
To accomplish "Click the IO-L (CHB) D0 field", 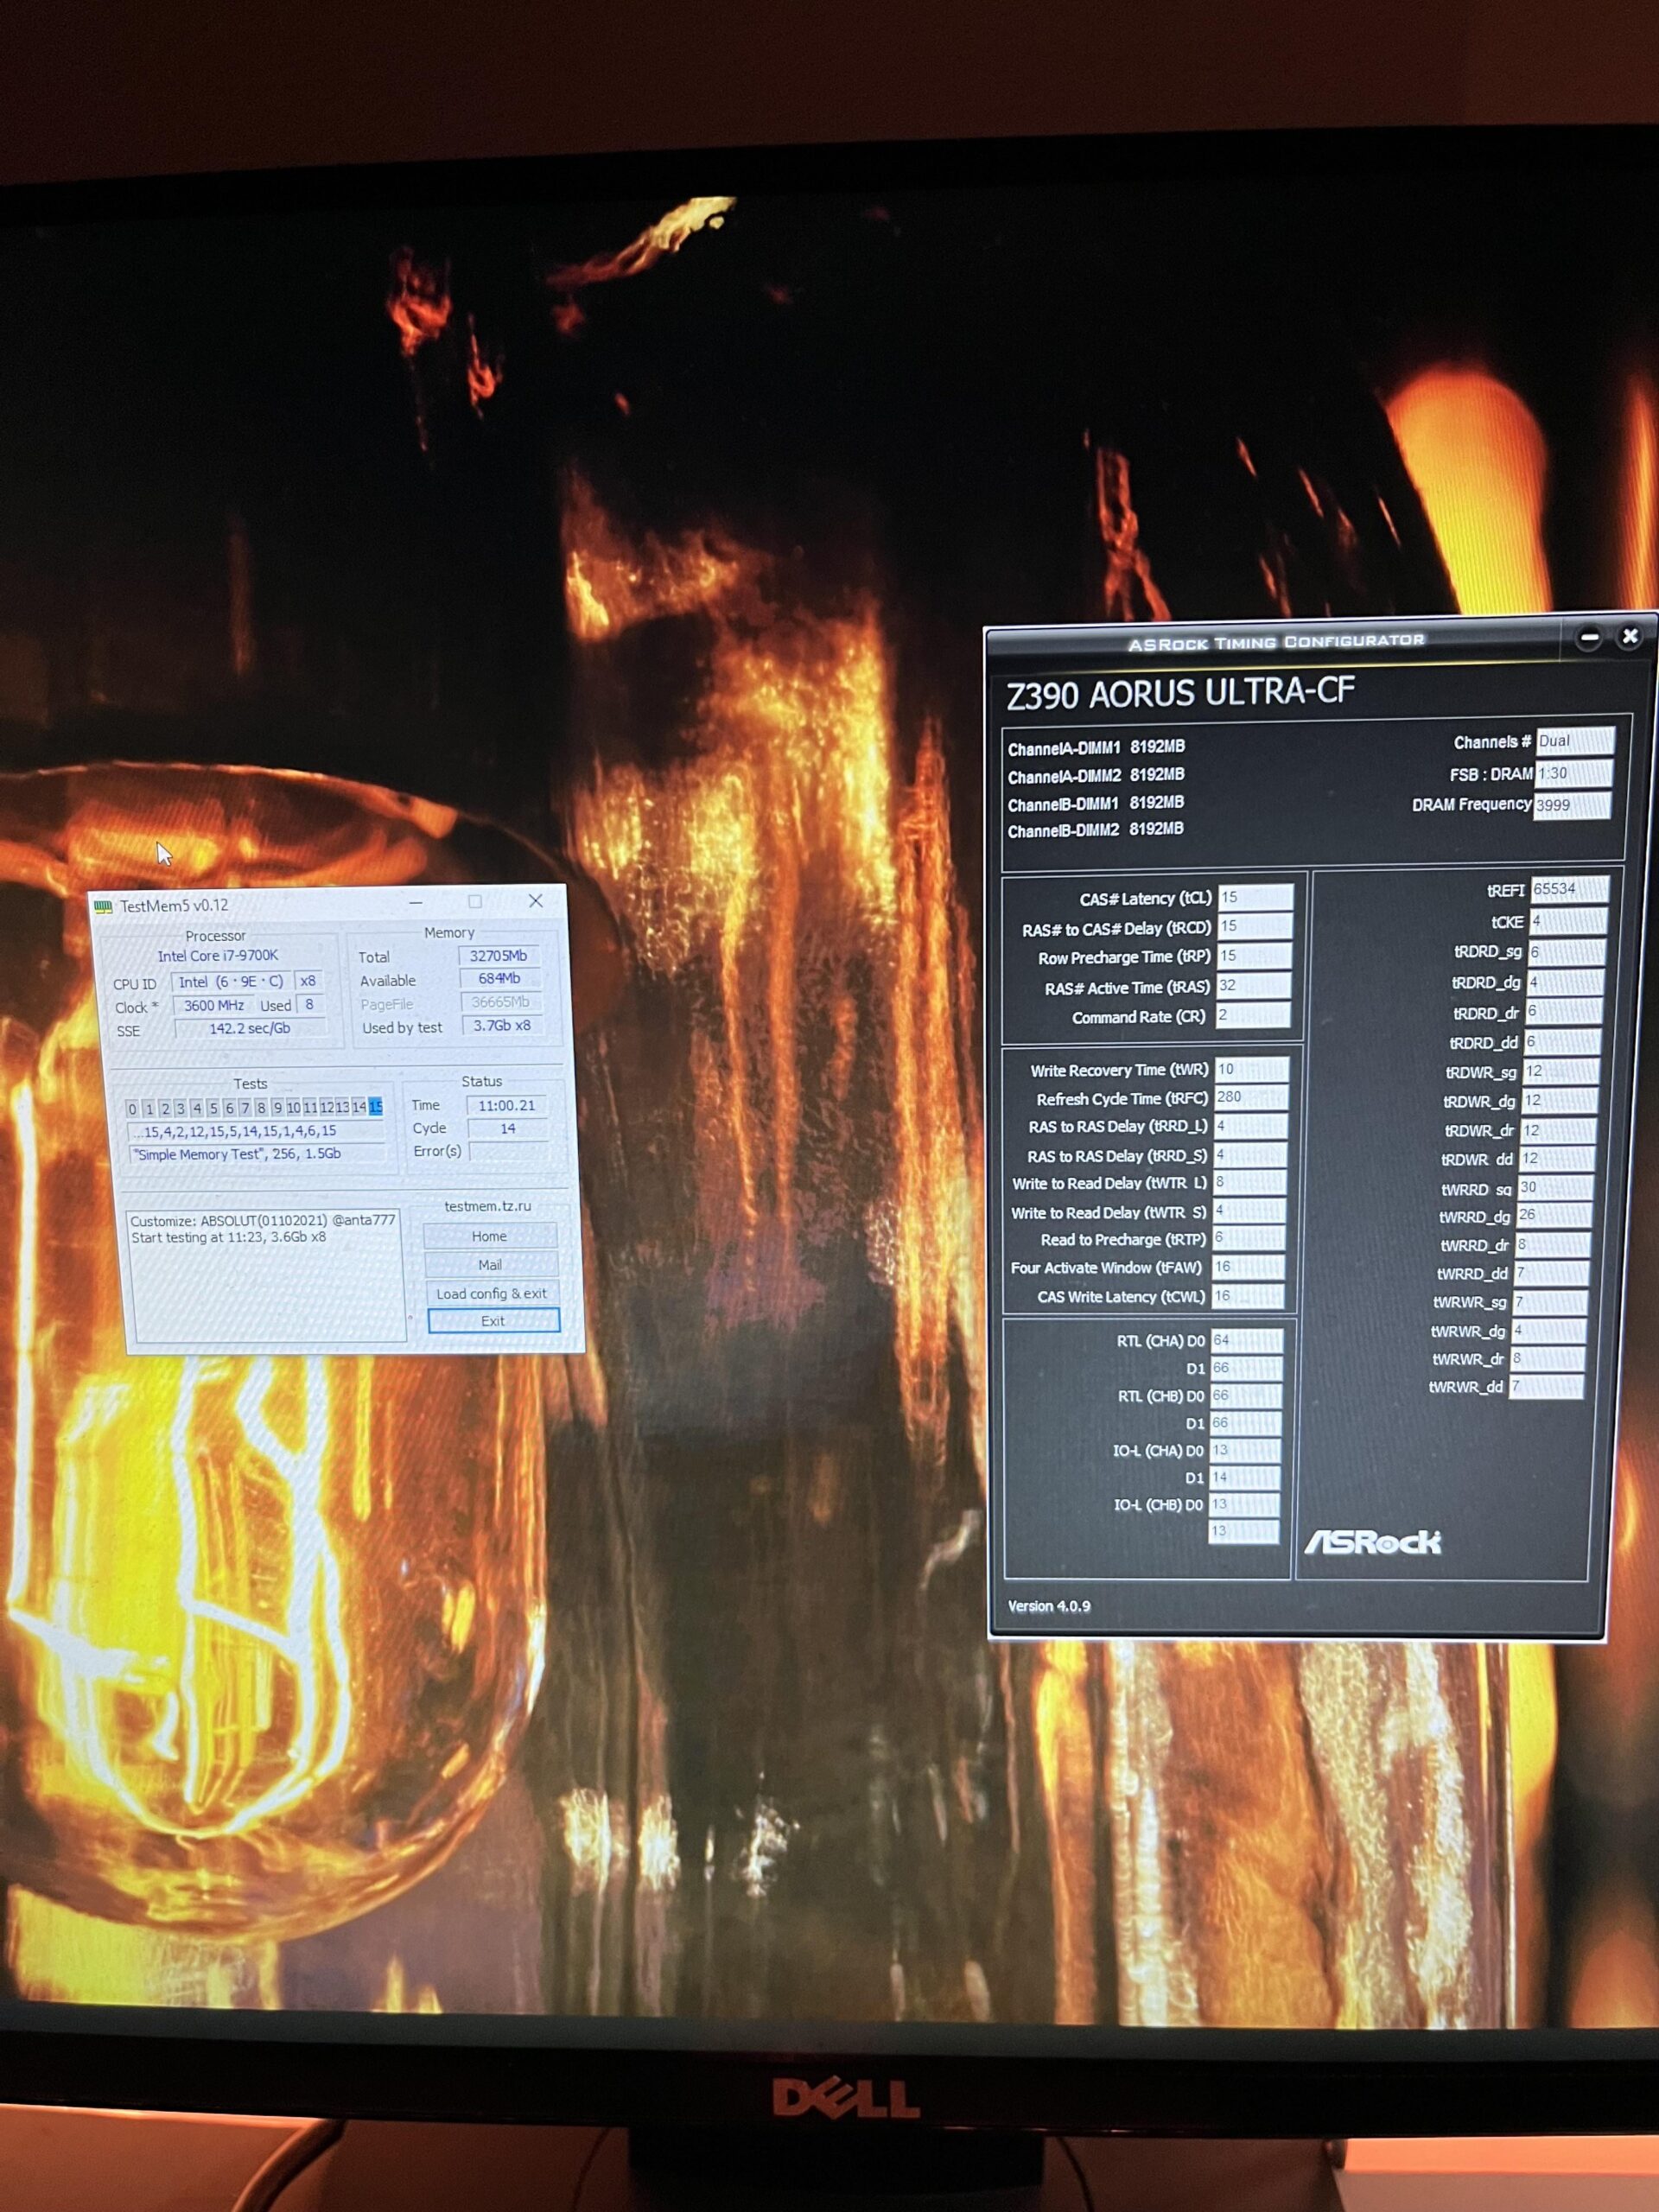I will click(1243, 1505).
